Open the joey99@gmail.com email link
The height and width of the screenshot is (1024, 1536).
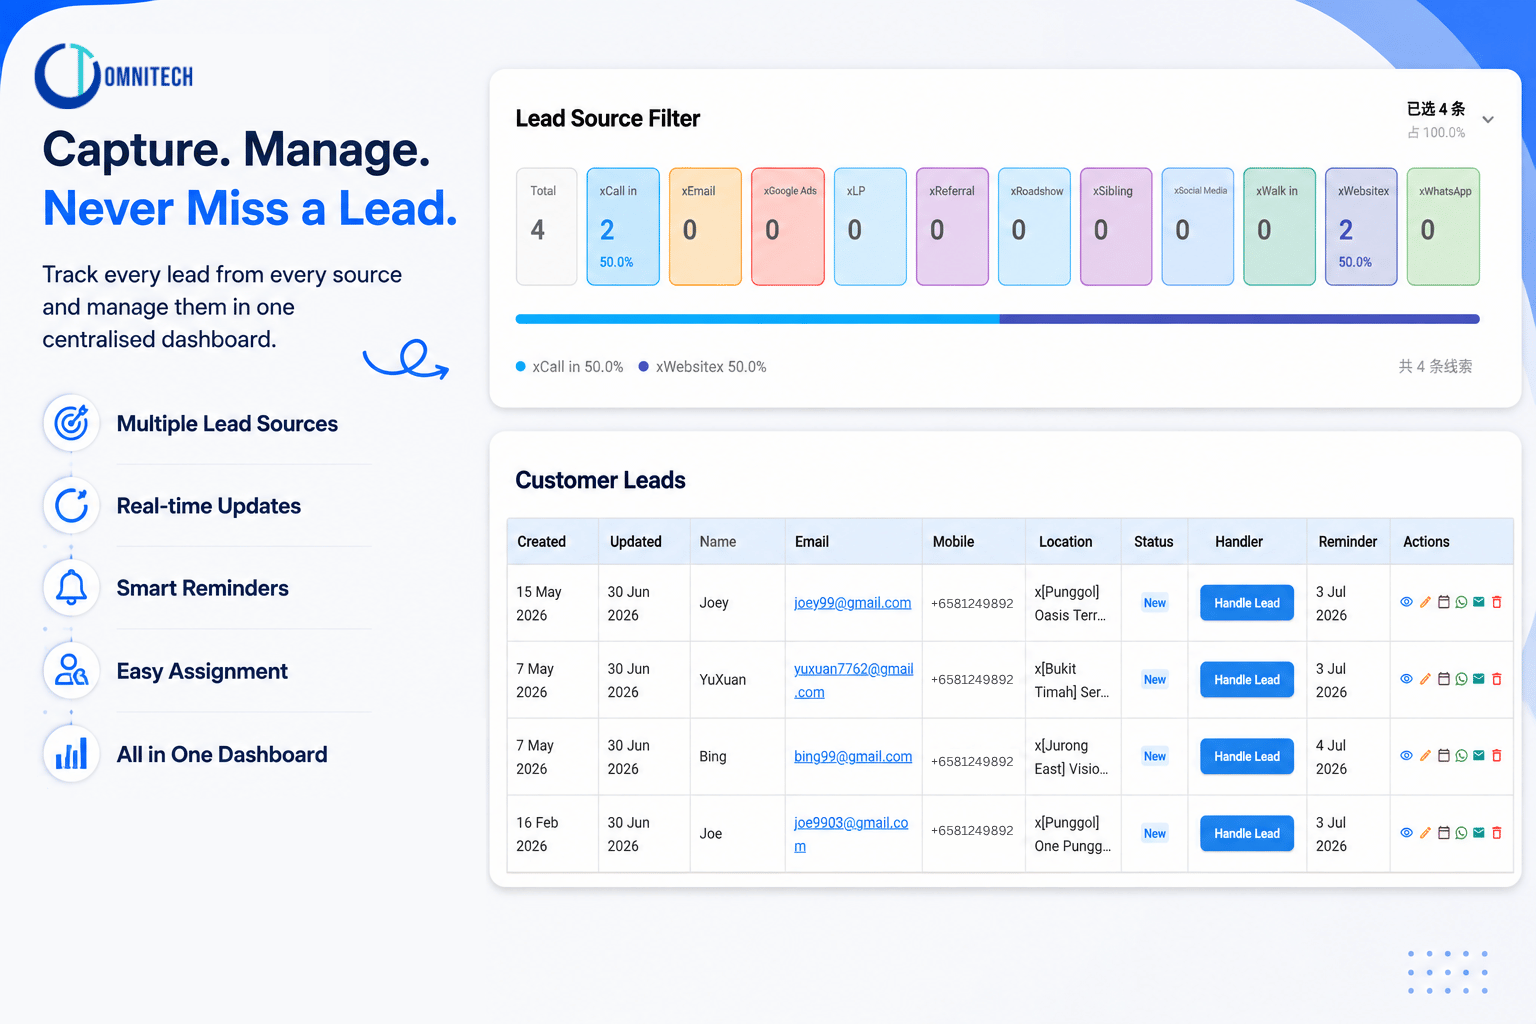(x=852, y=603)
